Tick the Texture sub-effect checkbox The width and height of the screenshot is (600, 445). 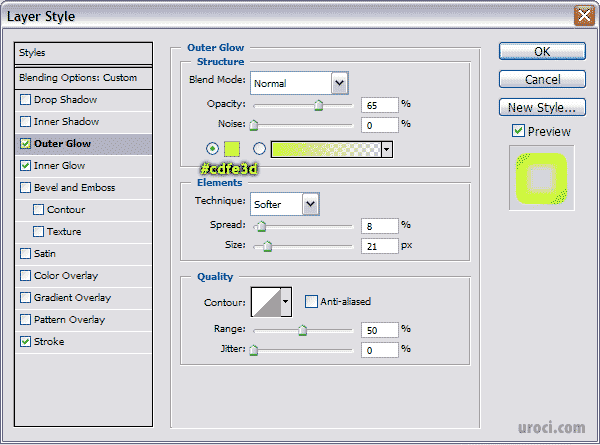pos(38,232)
